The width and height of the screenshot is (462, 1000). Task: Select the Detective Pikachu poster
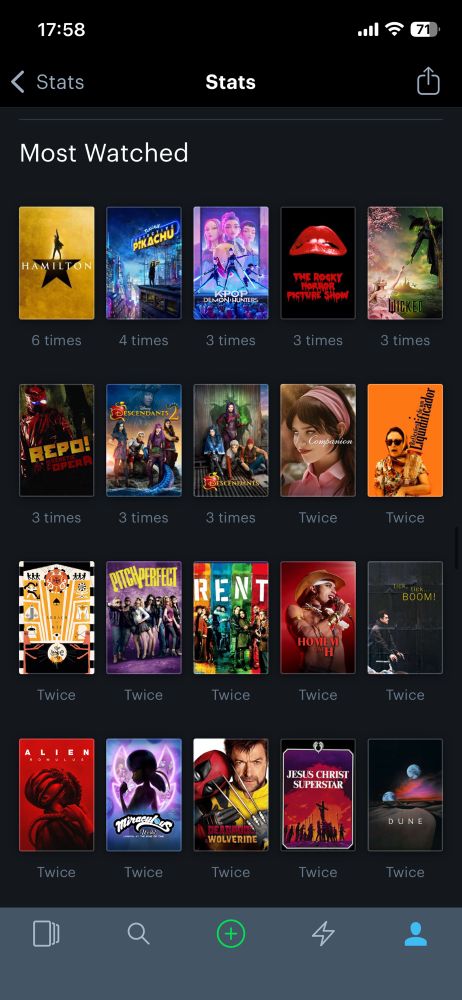[144, 263]
